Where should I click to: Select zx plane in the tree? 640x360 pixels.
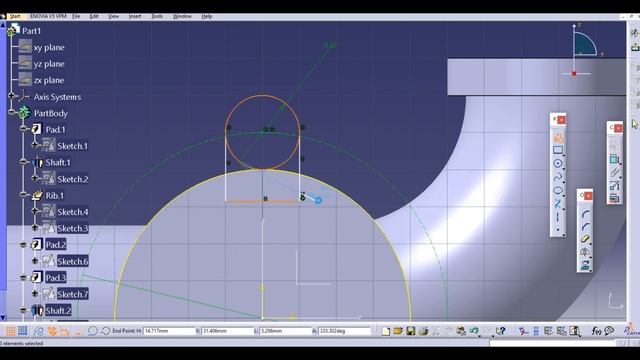[49, 80]
